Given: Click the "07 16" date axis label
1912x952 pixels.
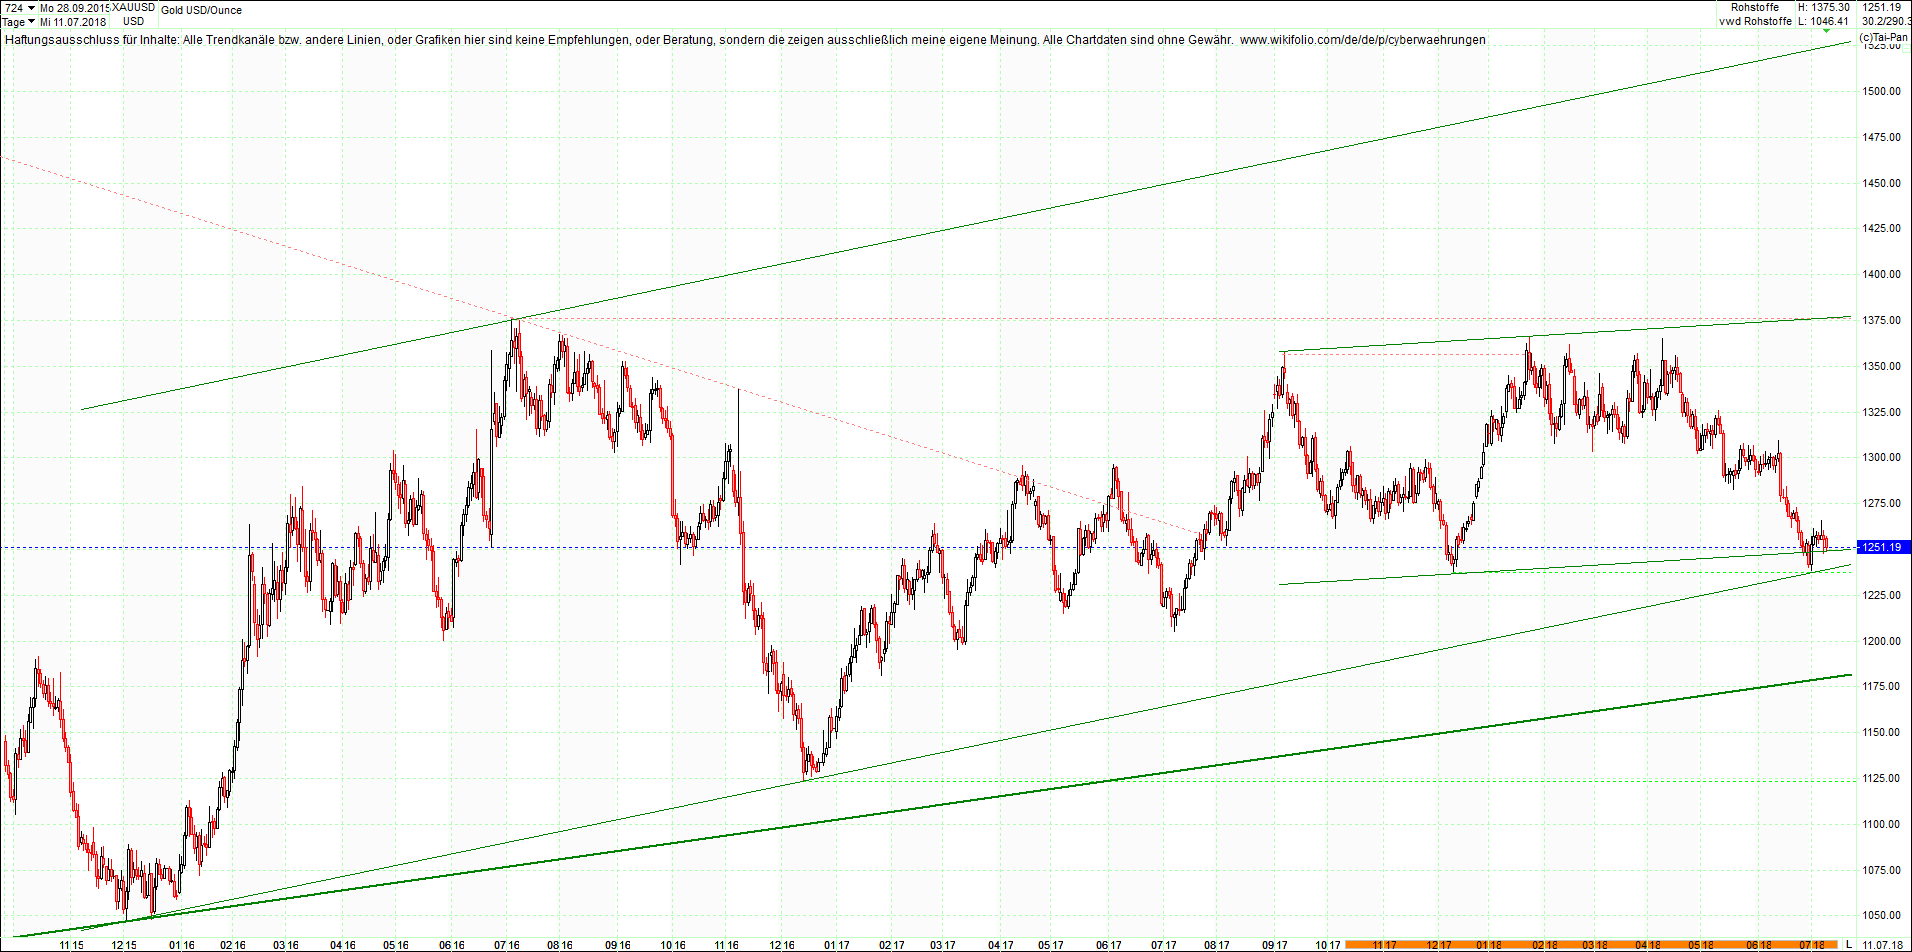Looking at the screenshot, I should (507, 942).
